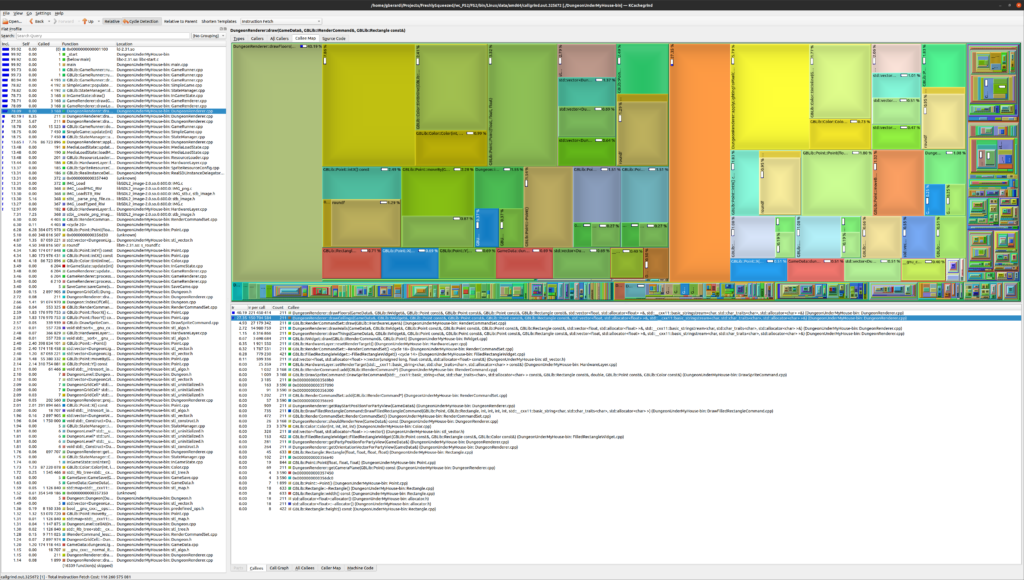This screenshot has width=1024, height=580.
Task: Navigate up with the Up arrow
Action: click(x=89, y=20)
